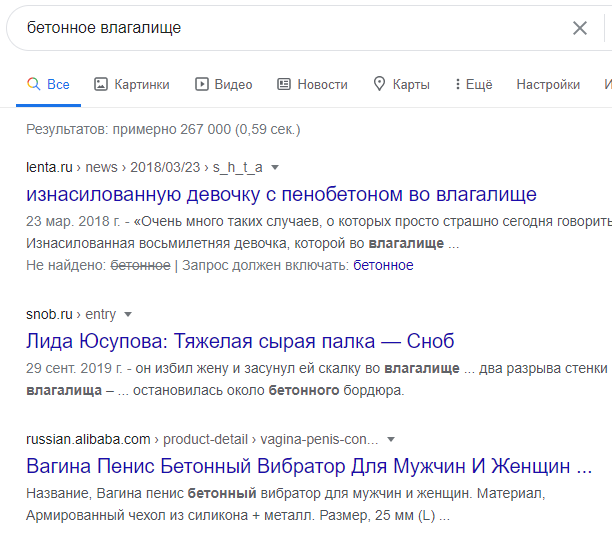Click the lenta.ru breadcrumb URL

pyautogui.click(x=144, y=167)
